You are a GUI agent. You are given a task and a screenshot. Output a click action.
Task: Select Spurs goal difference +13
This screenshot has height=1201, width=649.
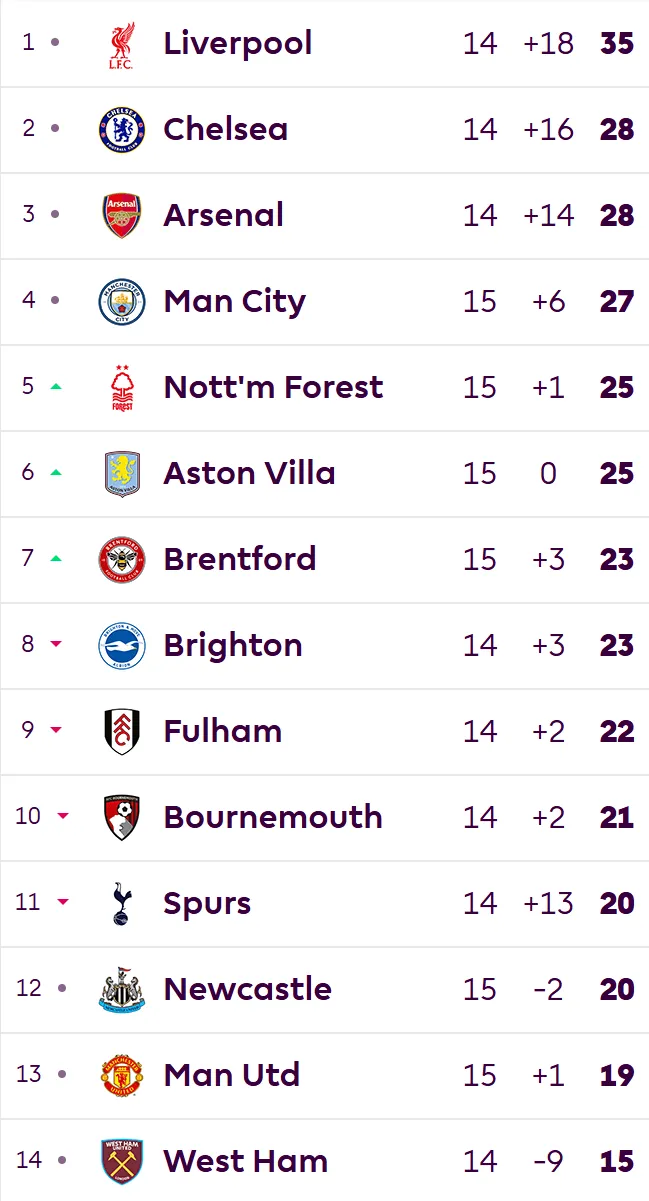coord(548,903)
